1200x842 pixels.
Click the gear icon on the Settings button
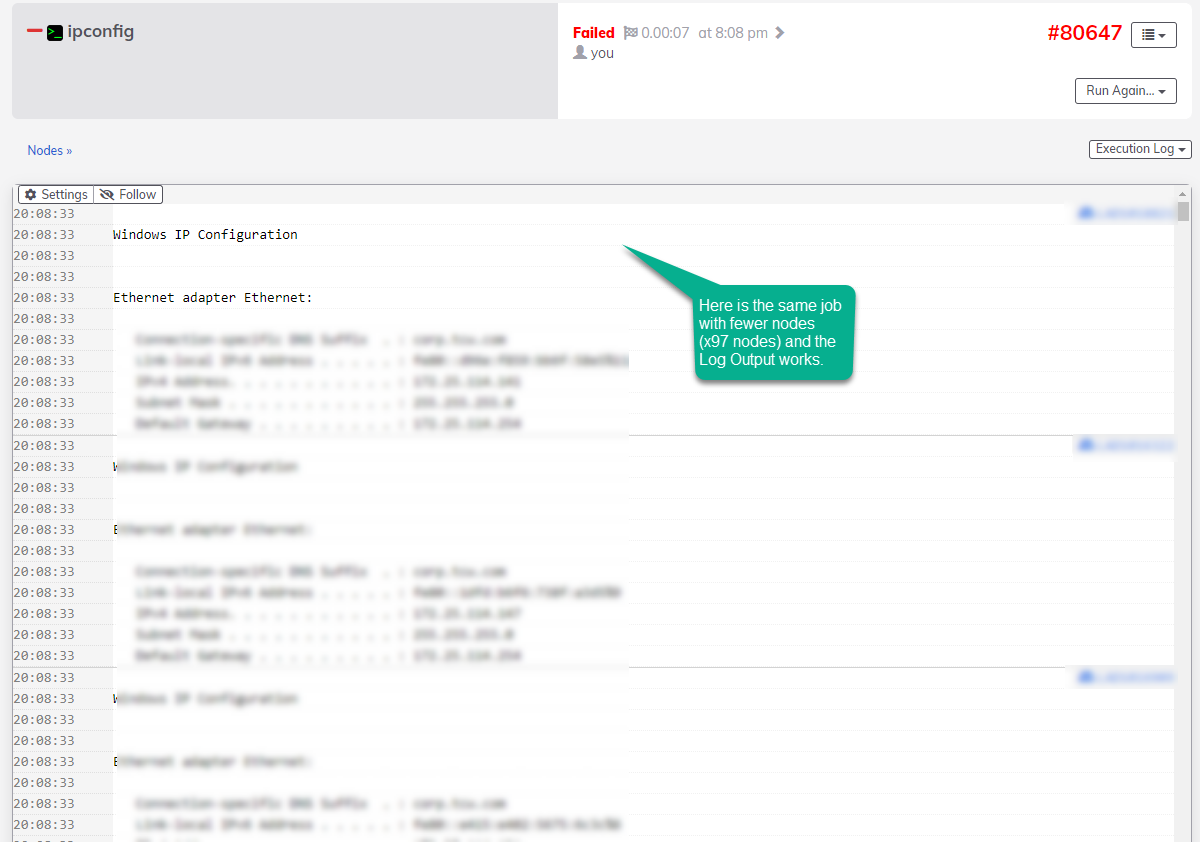29,194
